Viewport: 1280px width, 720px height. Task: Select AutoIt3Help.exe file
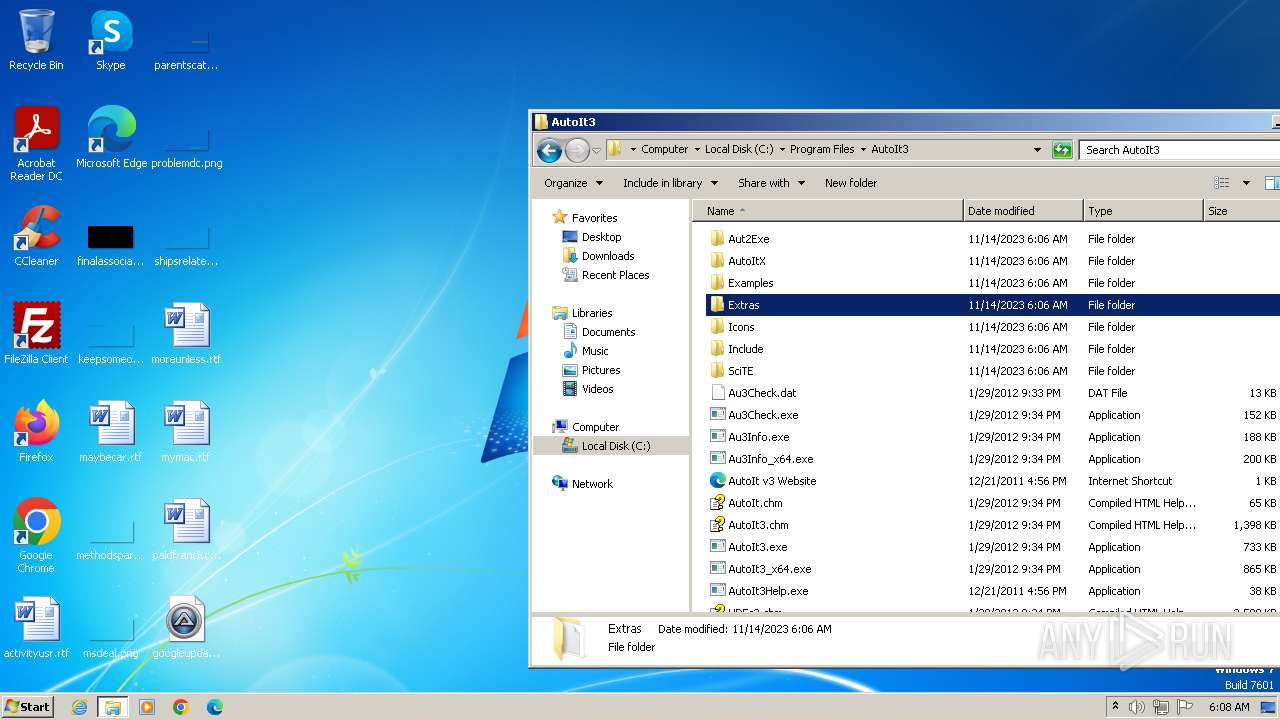(x=767, y=591)
